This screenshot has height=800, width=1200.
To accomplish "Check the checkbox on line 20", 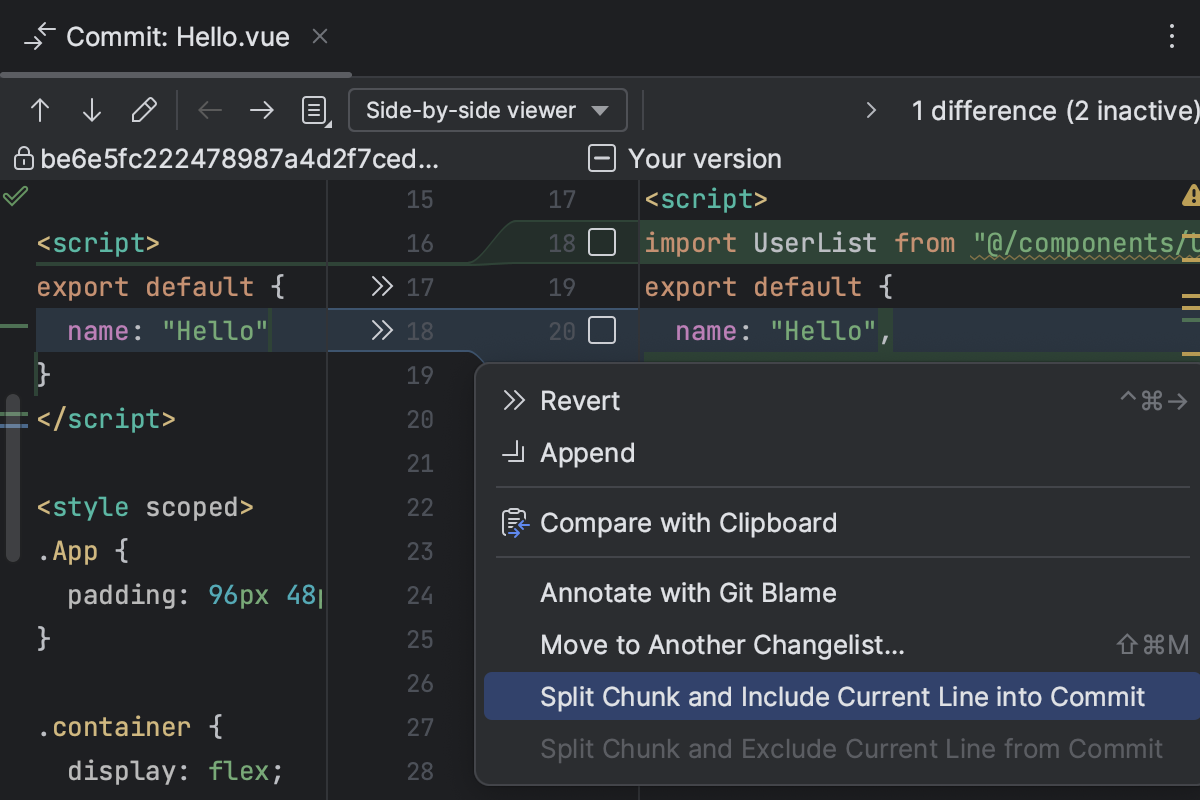I will [601, 331].
